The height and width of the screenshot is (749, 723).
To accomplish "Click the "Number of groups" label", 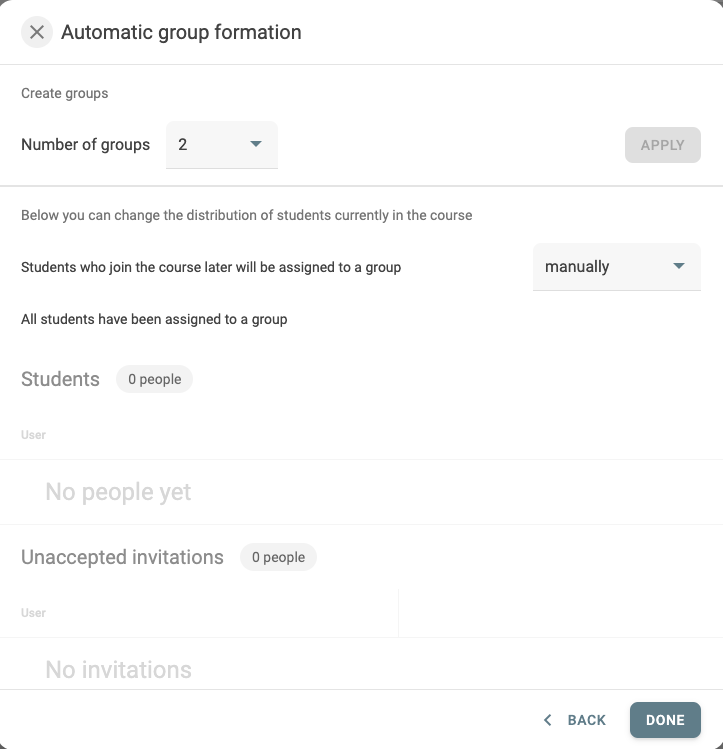I will tap(85, 145).
